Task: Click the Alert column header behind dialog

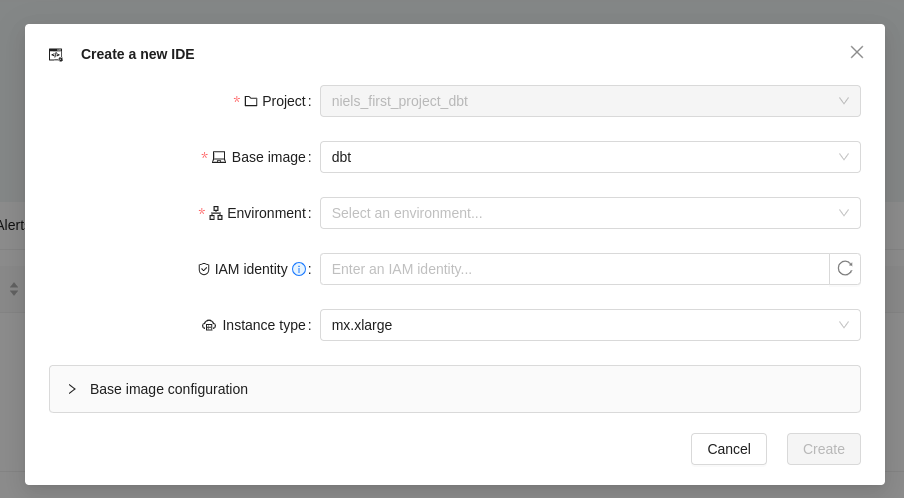Action: (x=11, y=225)
